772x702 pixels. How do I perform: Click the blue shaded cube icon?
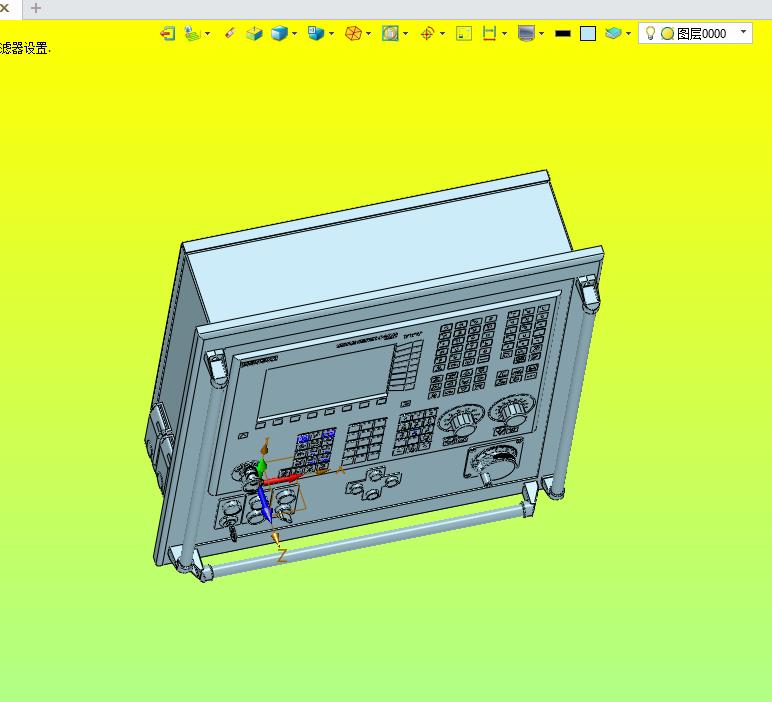pos(279,33)
